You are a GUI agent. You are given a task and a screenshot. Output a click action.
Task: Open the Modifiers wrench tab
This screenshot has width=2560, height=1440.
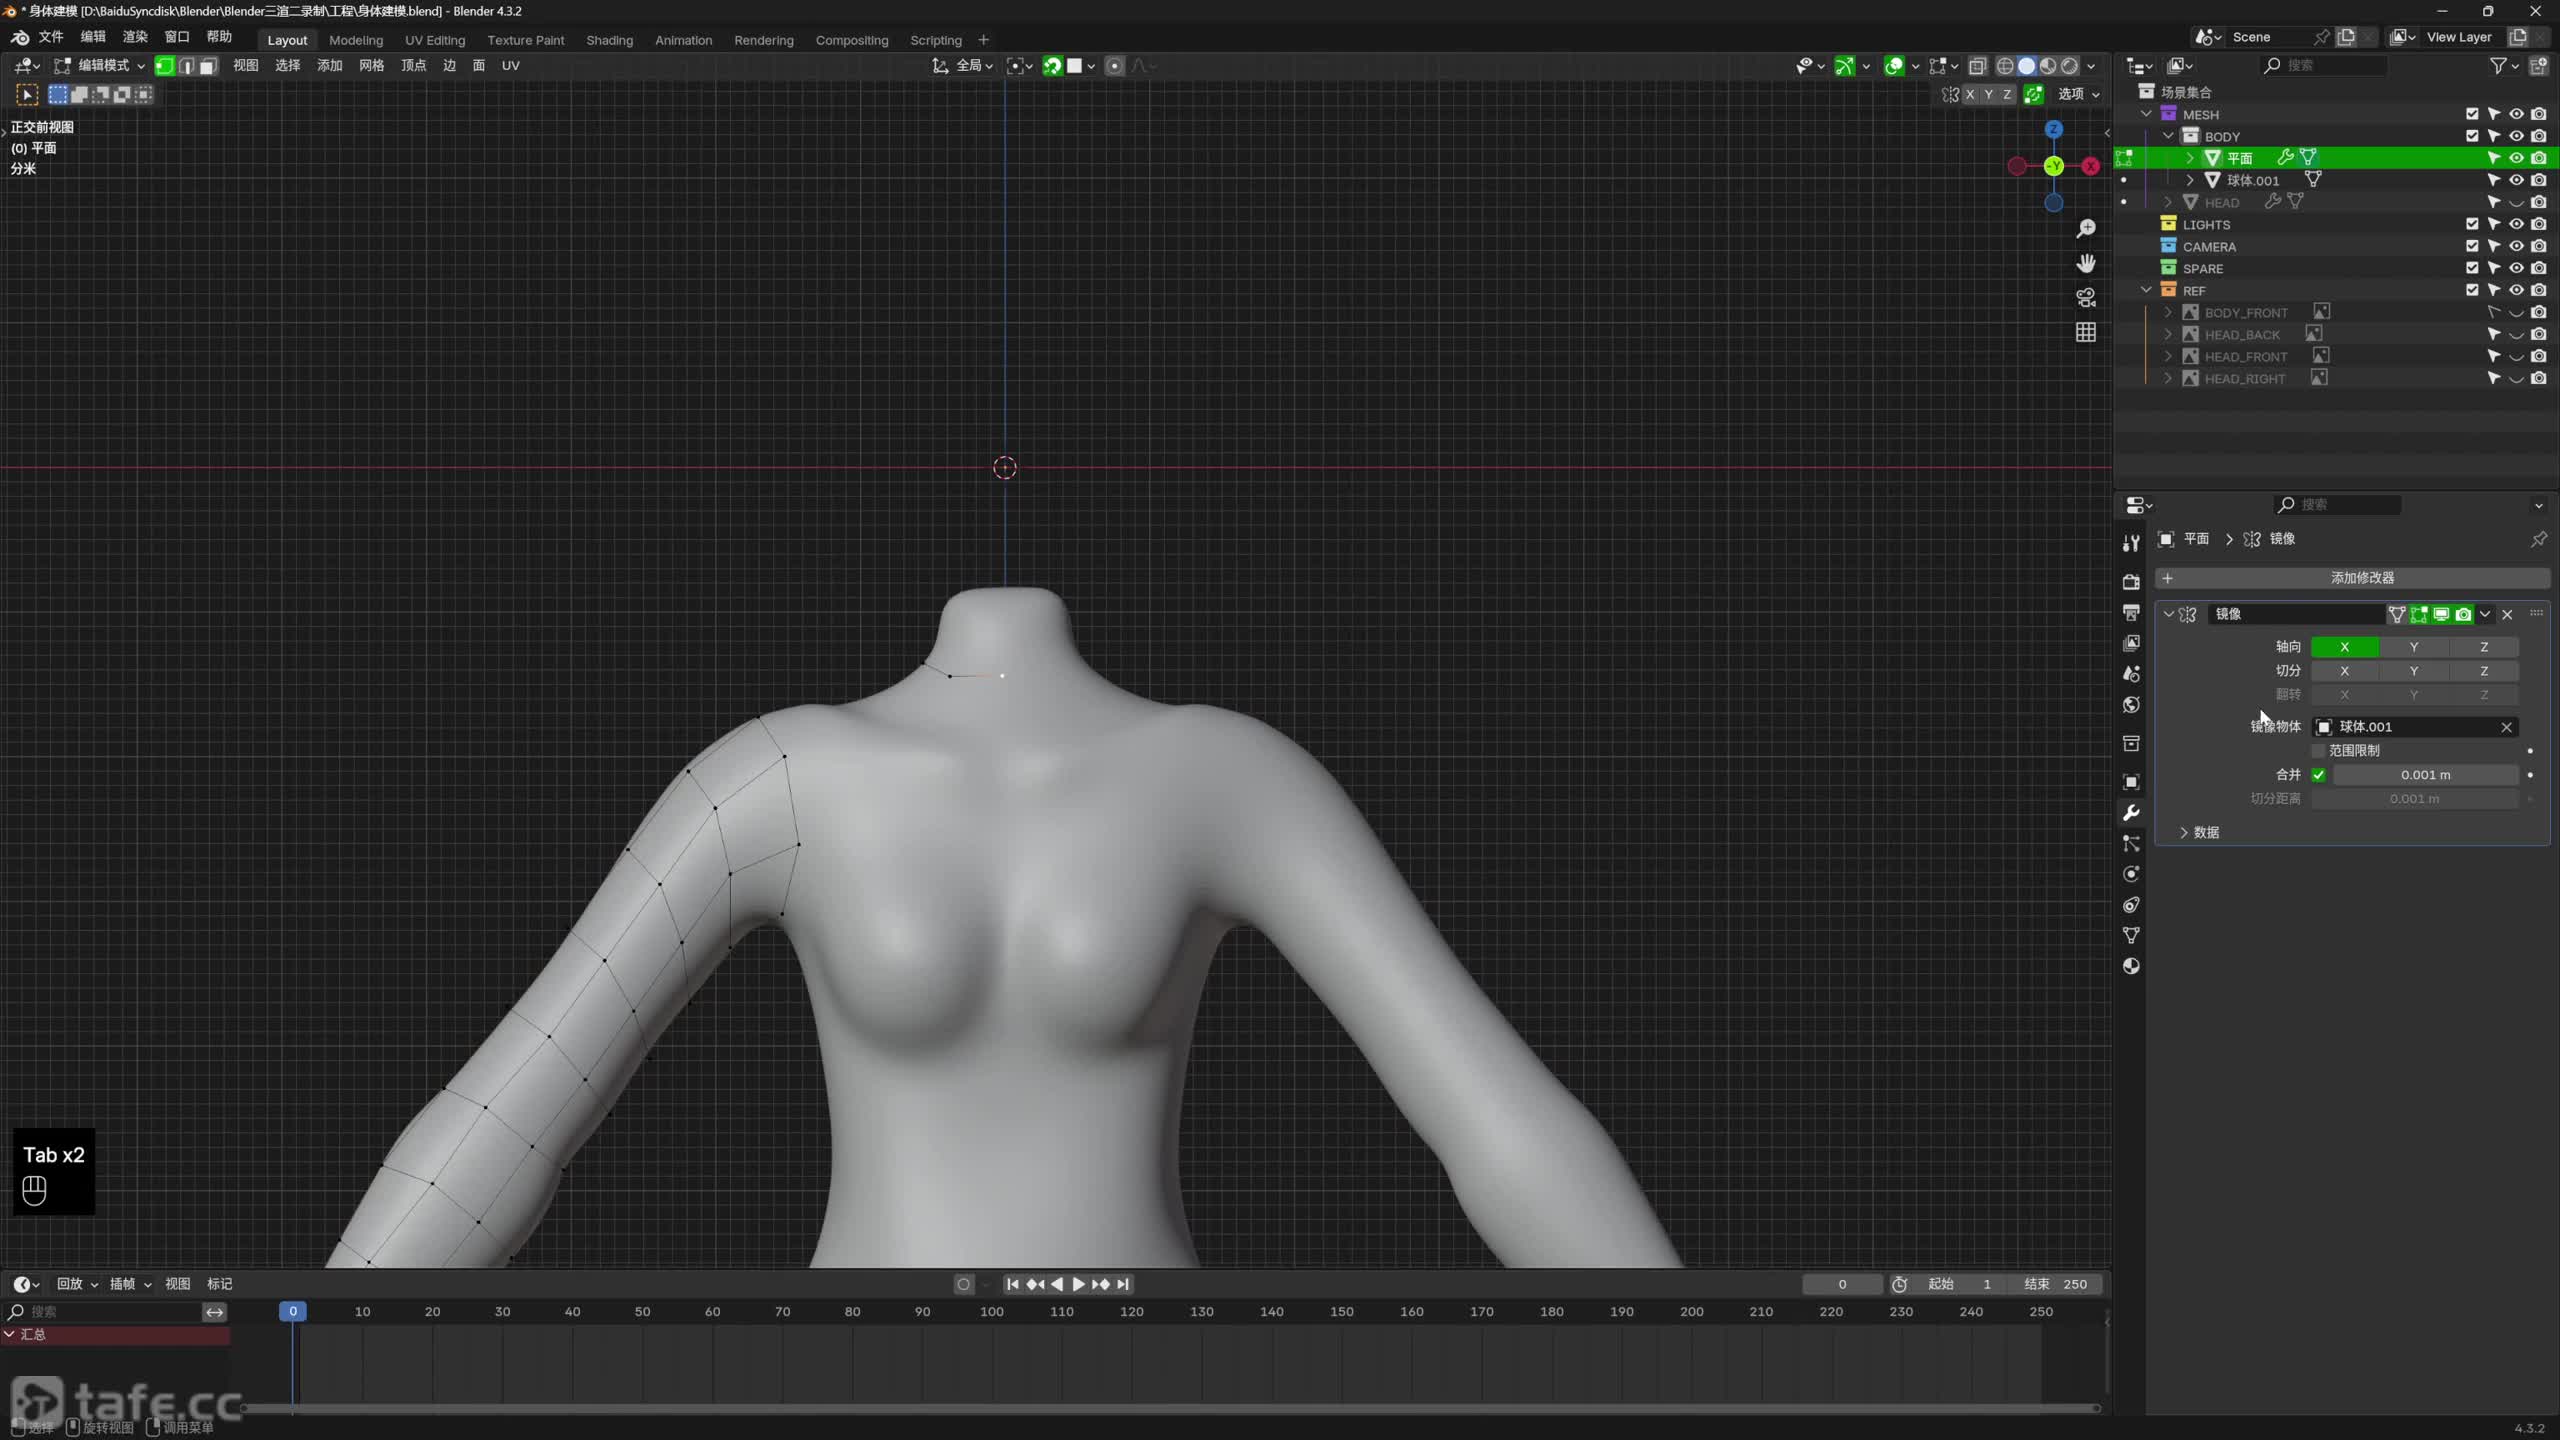(x=2131, y=813)
